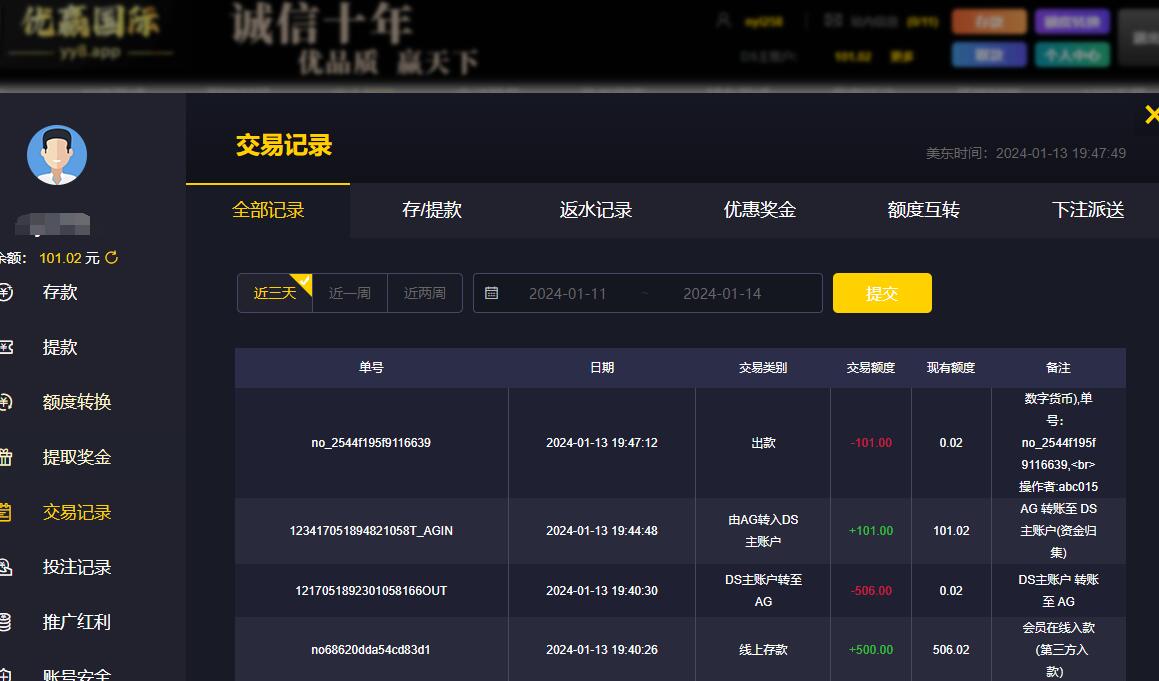Click the 额度转换 icon in sidebar

tap(5, 403)
